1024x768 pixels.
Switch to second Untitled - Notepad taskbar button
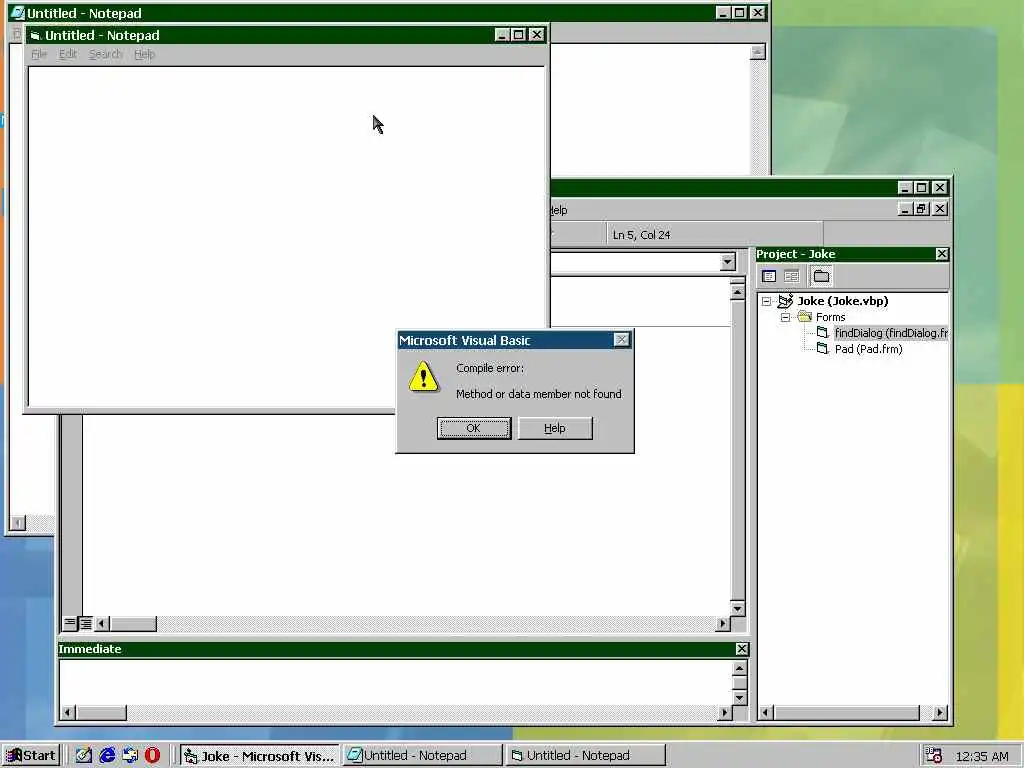coord(586,756)
